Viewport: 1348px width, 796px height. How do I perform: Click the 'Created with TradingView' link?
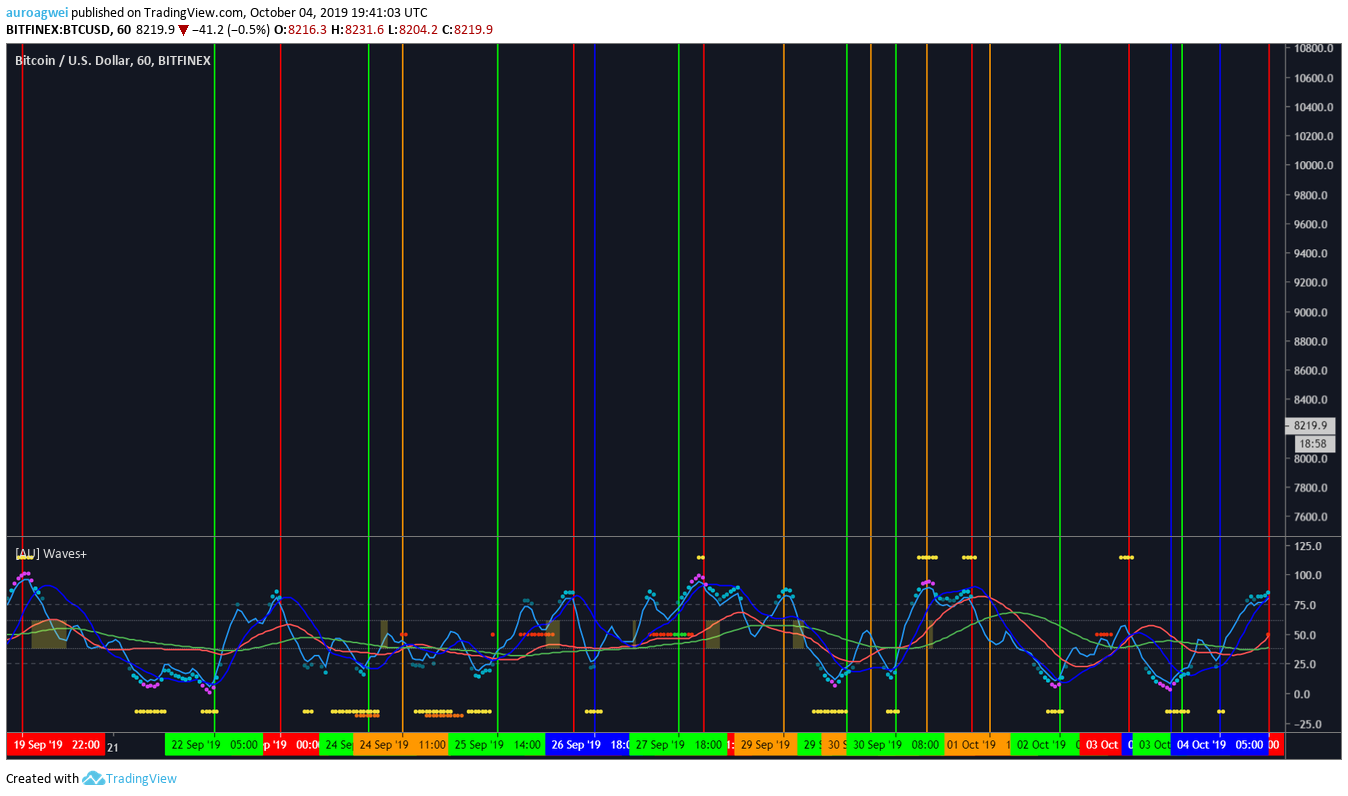(x=91, y=778)
